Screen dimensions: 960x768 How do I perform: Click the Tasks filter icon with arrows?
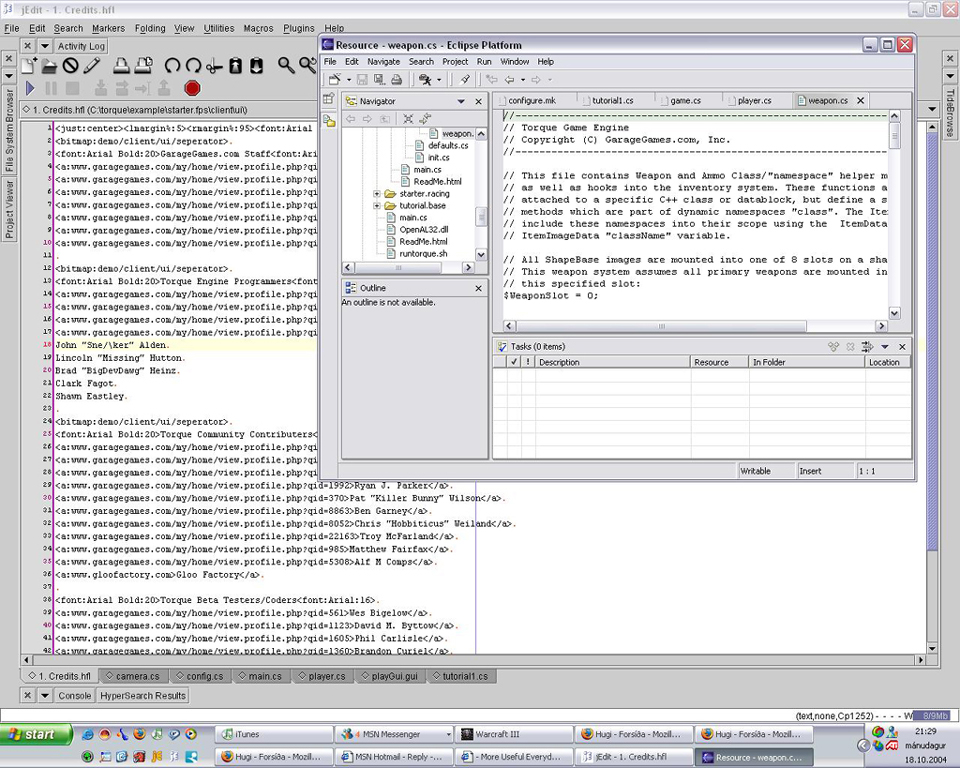pyautogui.click(x=867, y=347)
